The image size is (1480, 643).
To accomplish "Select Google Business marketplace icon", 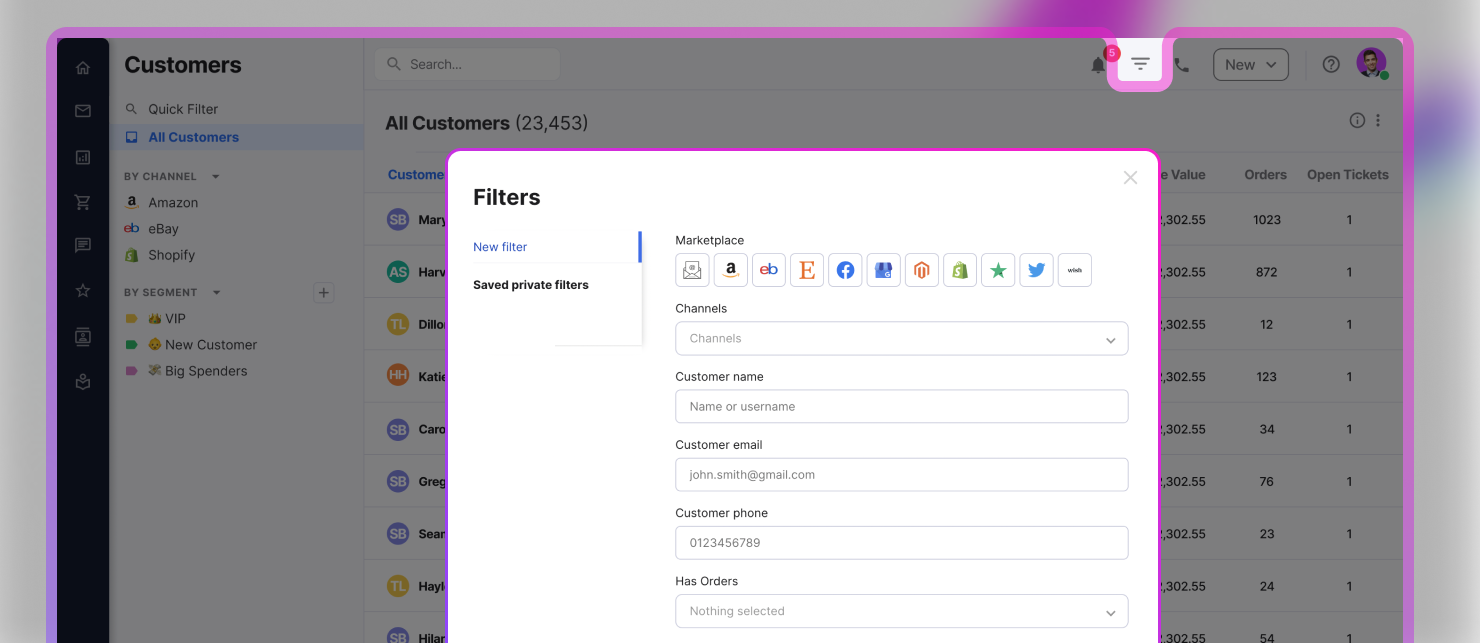I will (x=883, y=270).
